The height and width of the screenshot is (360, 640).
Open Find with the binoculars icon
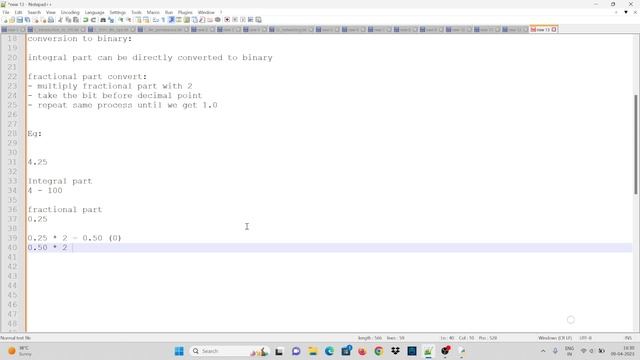103,20
